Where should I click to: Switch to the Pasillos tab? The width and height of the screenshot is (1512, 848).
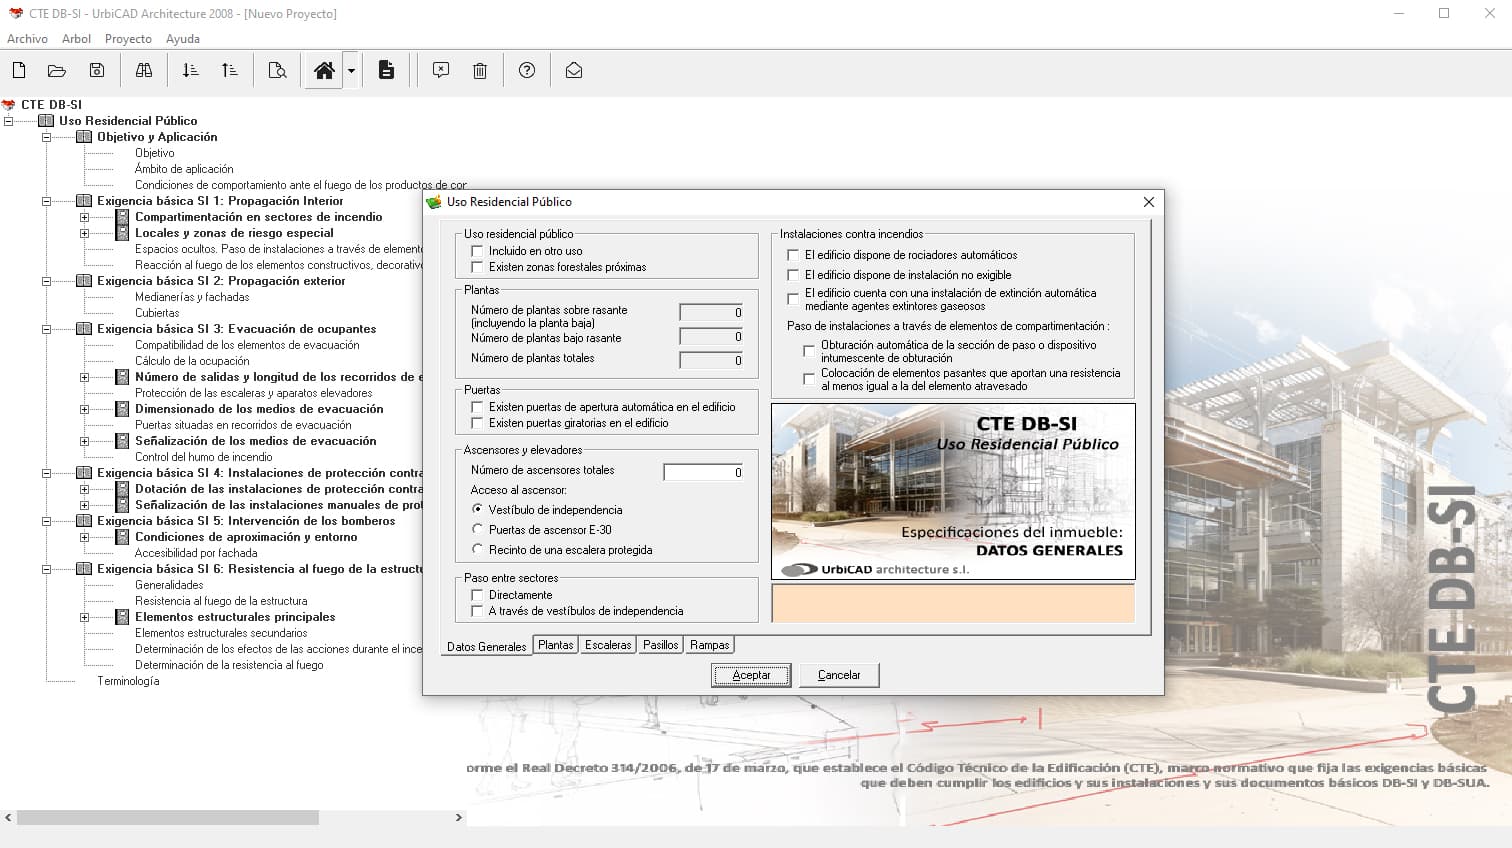(660, 645)
